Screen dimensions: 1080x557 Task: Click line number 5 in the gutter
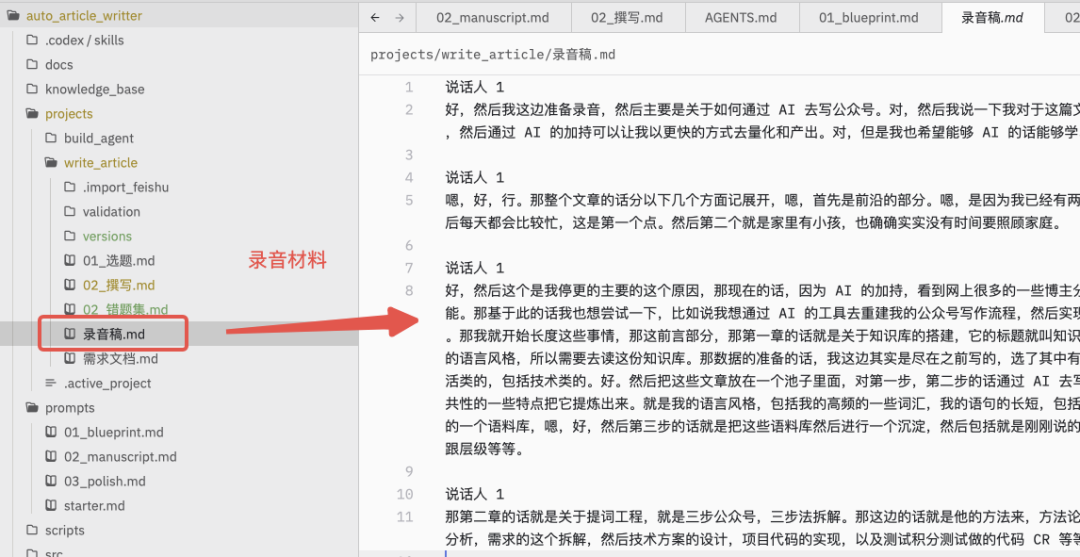click(409, 200)
